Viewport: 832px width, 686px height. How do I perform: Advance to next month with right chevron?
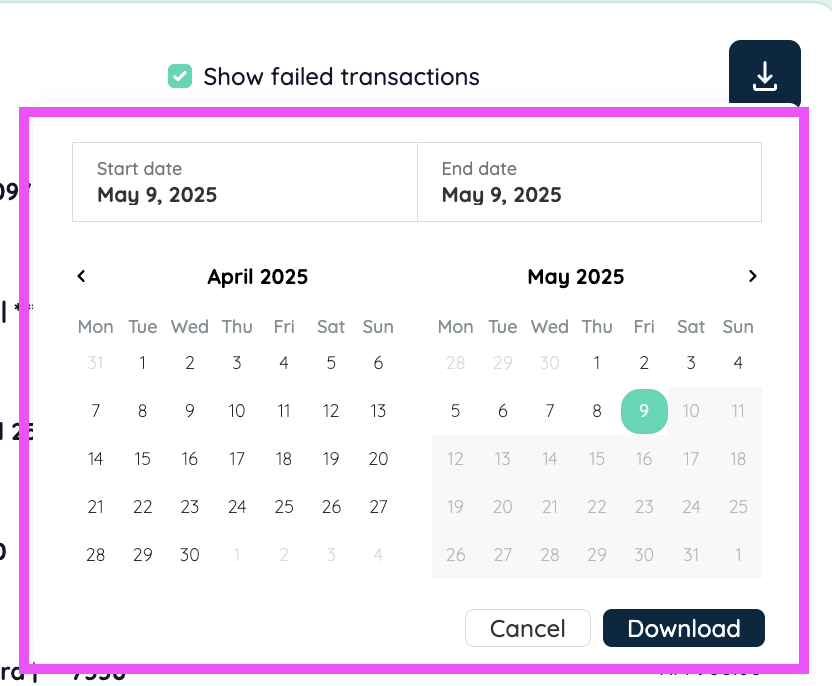tap(752, 276)
